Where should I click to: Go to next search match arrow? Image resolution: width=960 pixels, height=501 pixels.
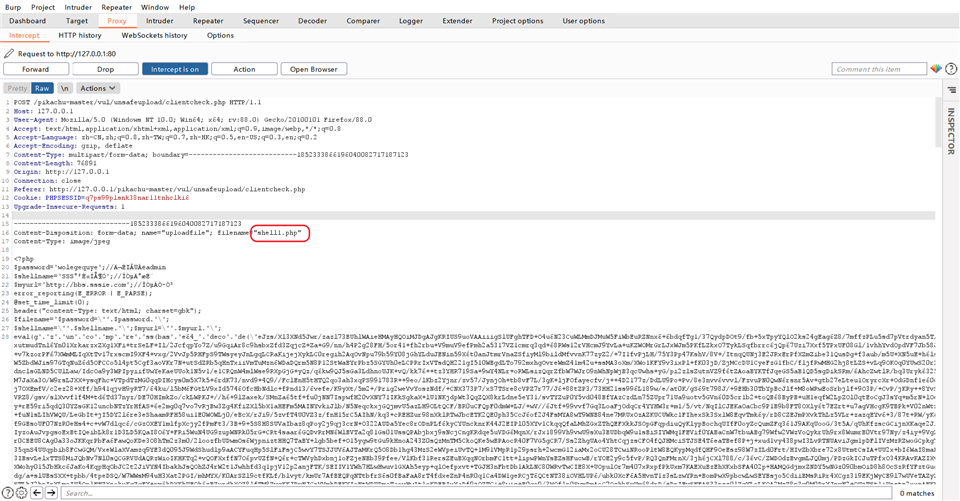coord(51,493)
